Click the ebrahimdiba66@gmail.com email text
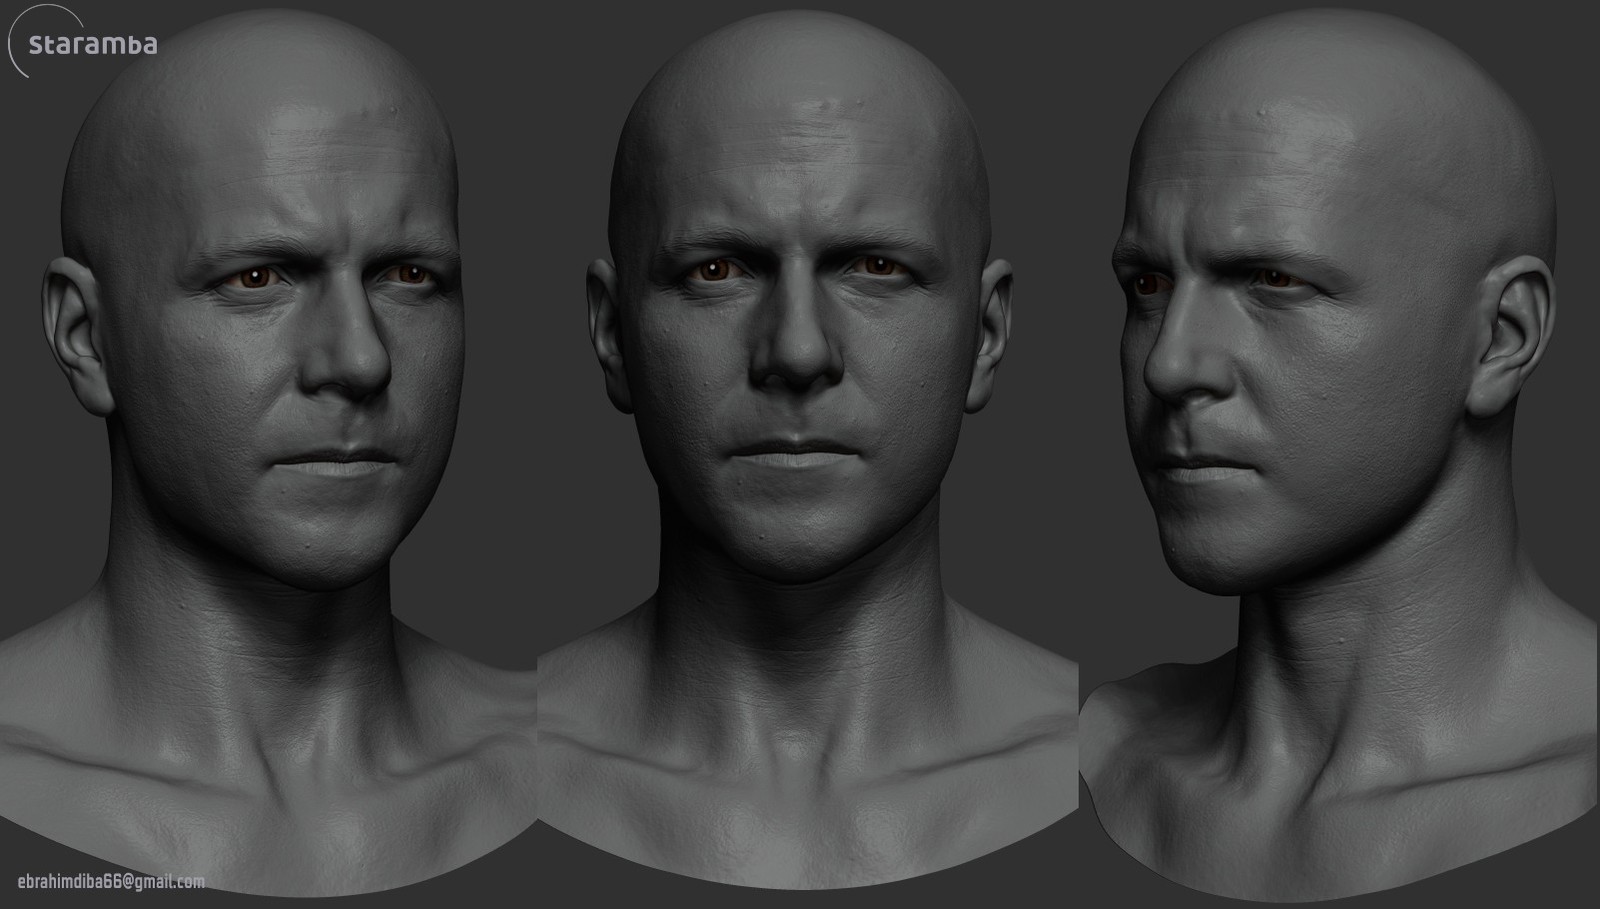Screen dimensions: 1600x909 [111, 882]
